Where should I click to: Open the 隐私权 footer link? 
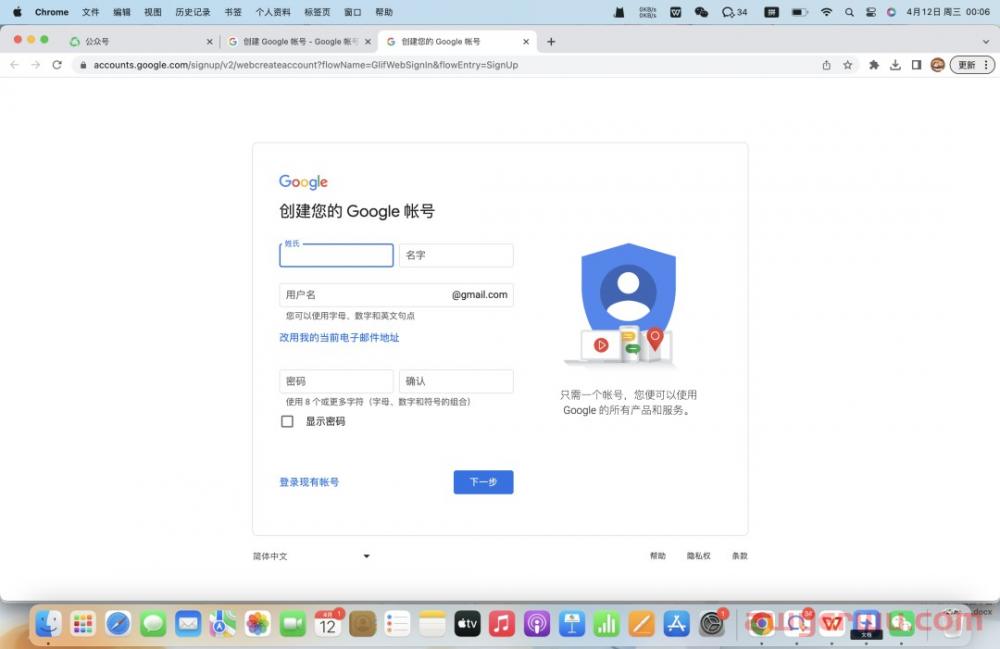(698, 556)
